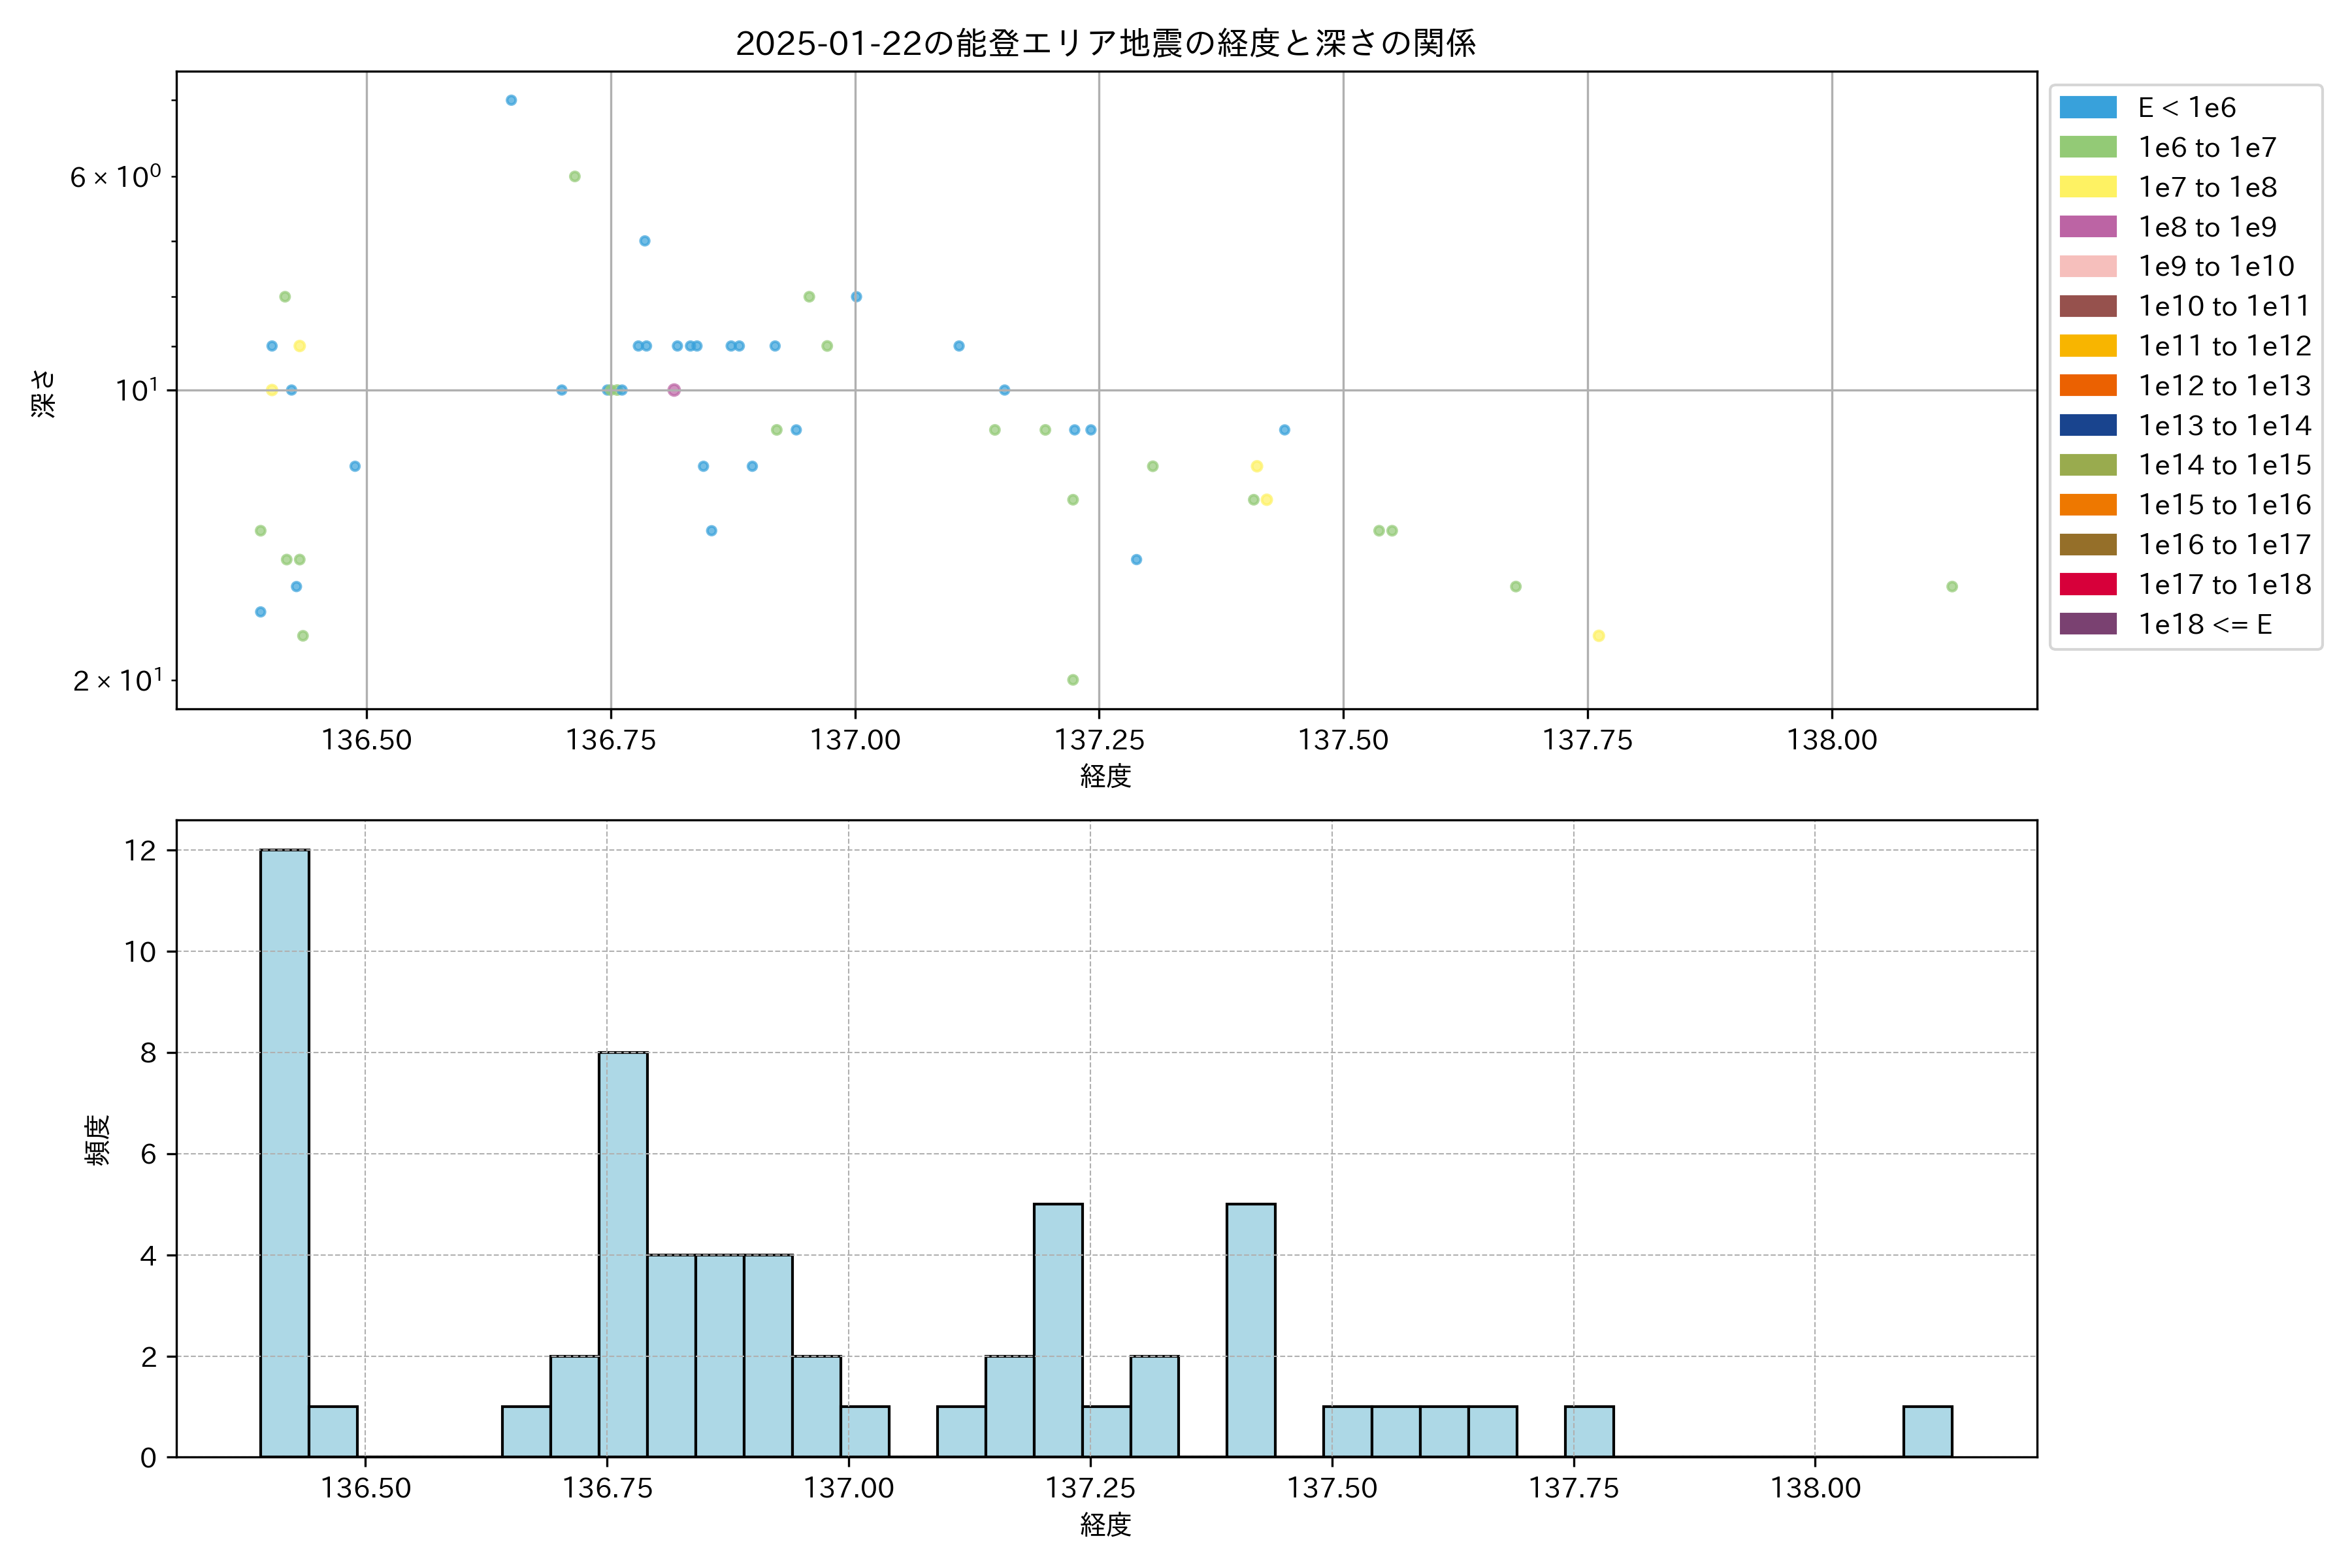Click the blue E < 1e6 legend swatch
This screenshot has height=1568, width=2352.
click(x=2087, y=107)
